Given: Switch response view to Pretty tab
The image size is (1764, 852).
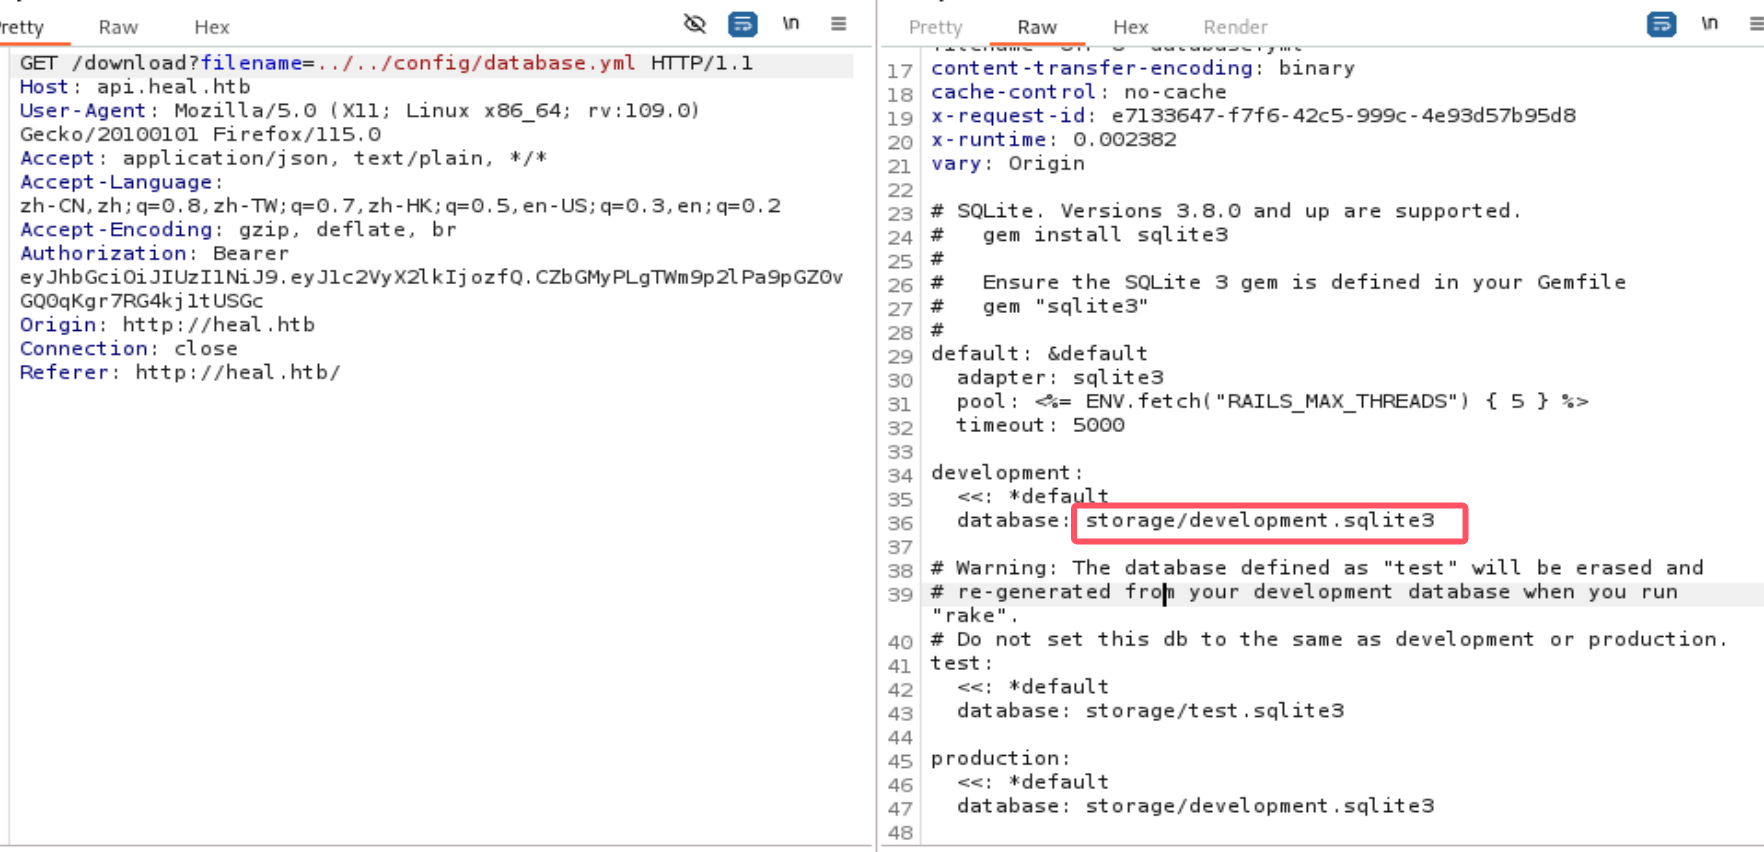Looking at the screenshot, I should click(x=935, y=28).
